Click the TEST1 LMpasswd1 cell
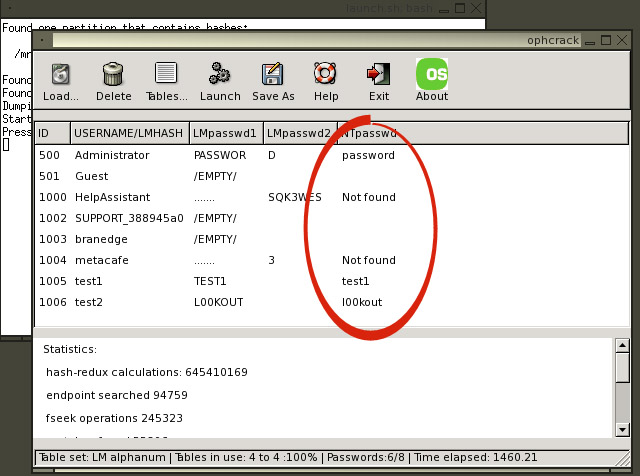 210,281
